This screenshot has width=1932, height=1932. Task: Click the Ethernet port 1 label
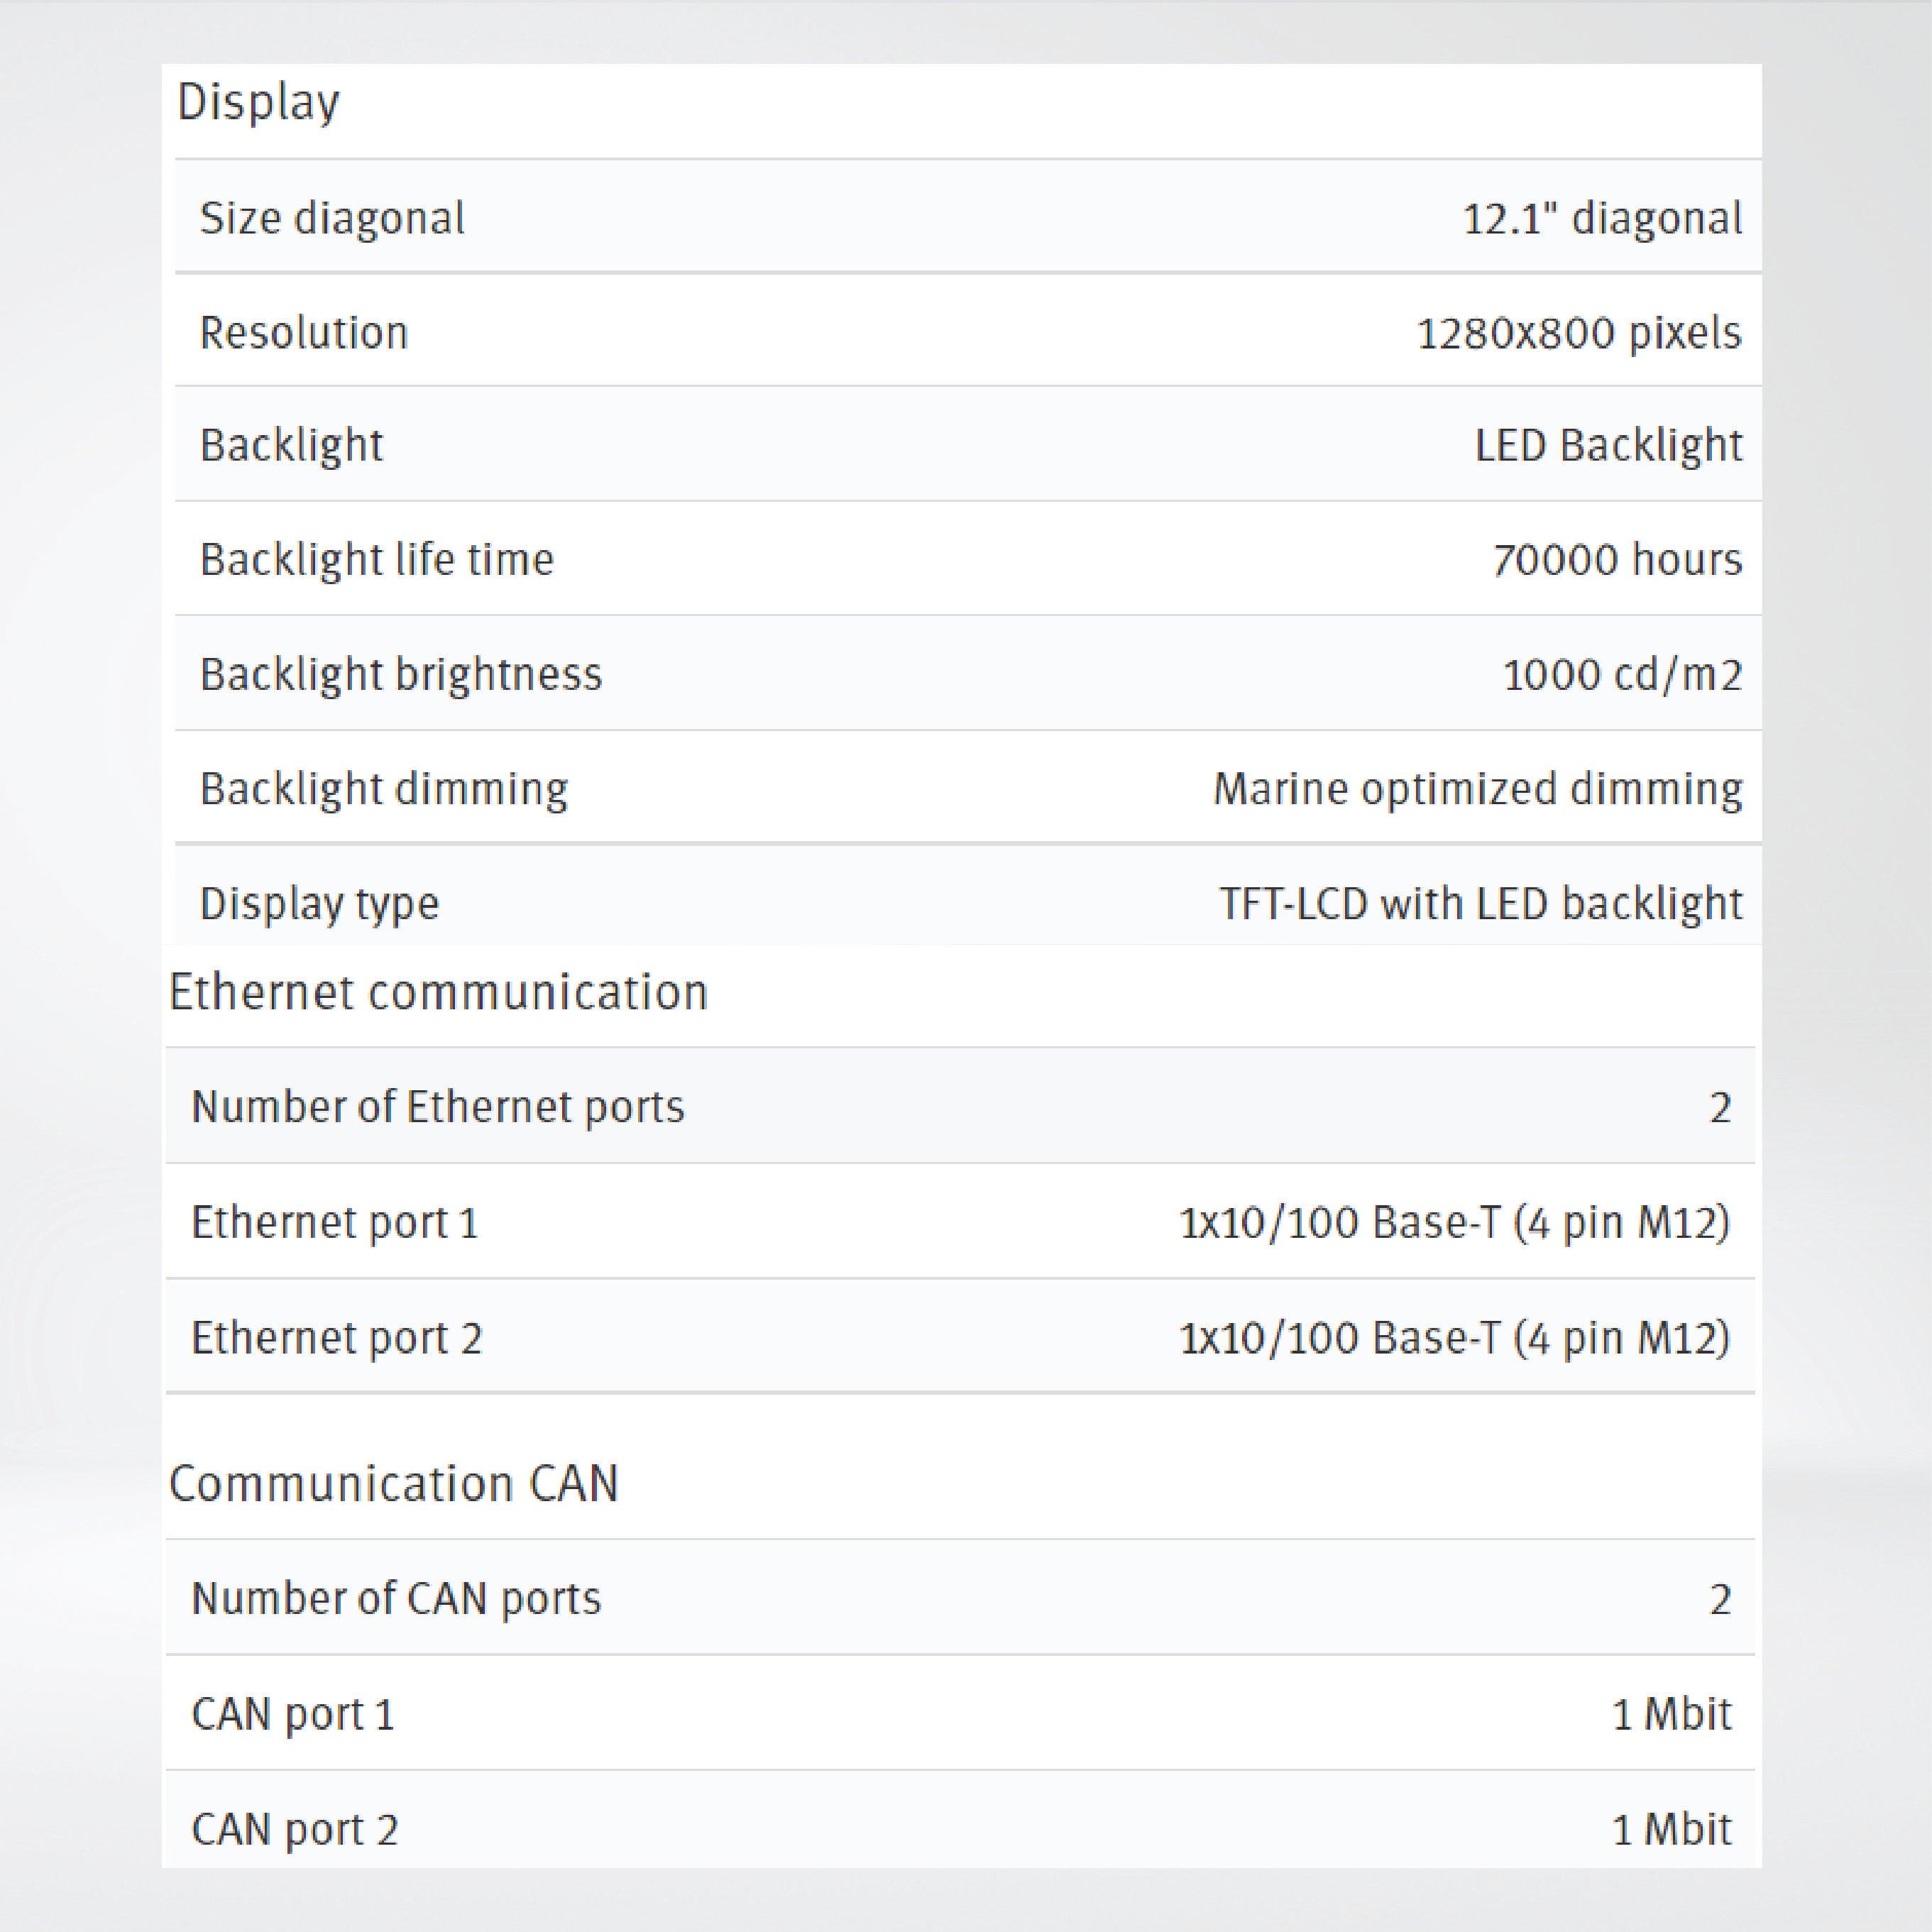335,1223
